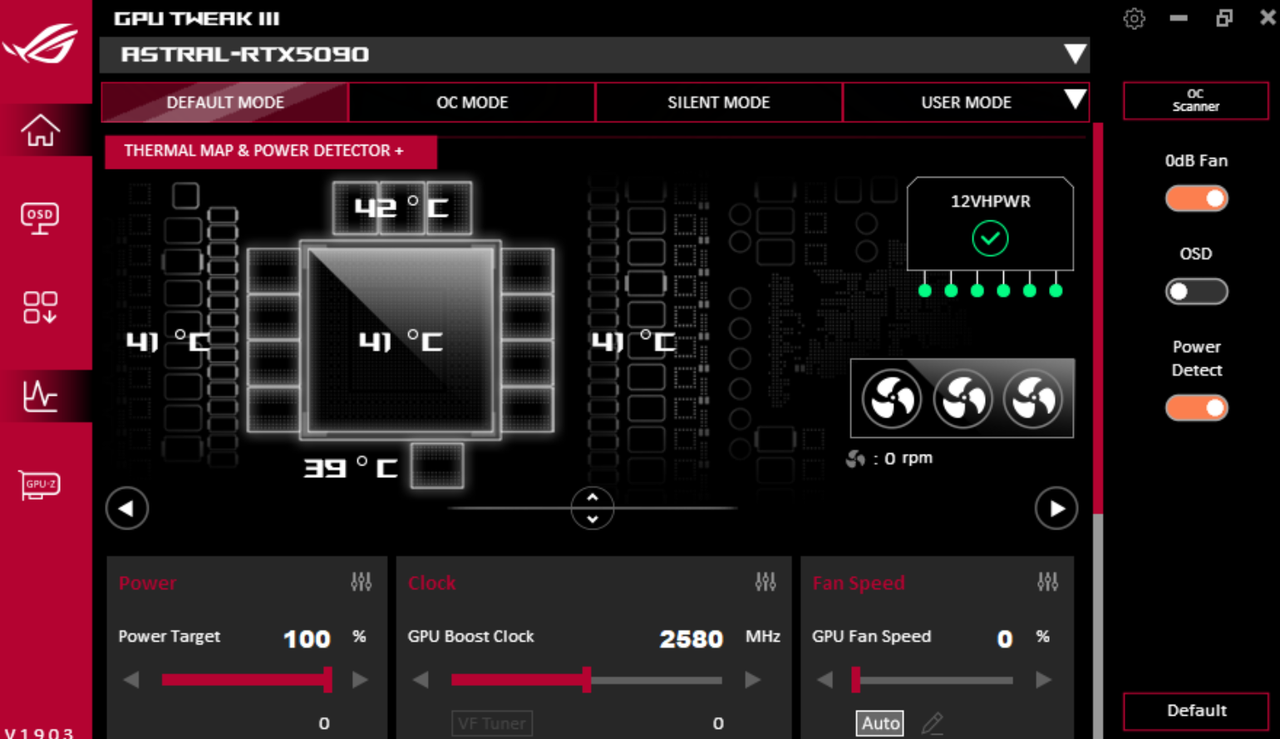The width and height of the screenshot is (1280, 739).
Task: Turn off Power Detect
Action: [1196, 407]
